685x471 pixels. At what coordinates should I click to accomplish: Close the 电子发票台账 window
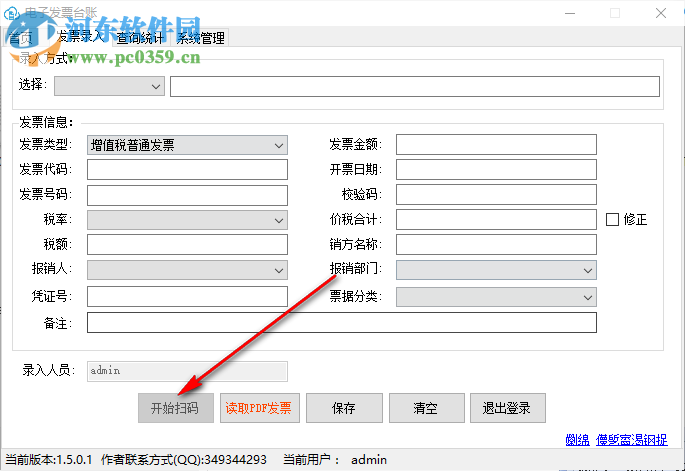[x=661, y=14]
